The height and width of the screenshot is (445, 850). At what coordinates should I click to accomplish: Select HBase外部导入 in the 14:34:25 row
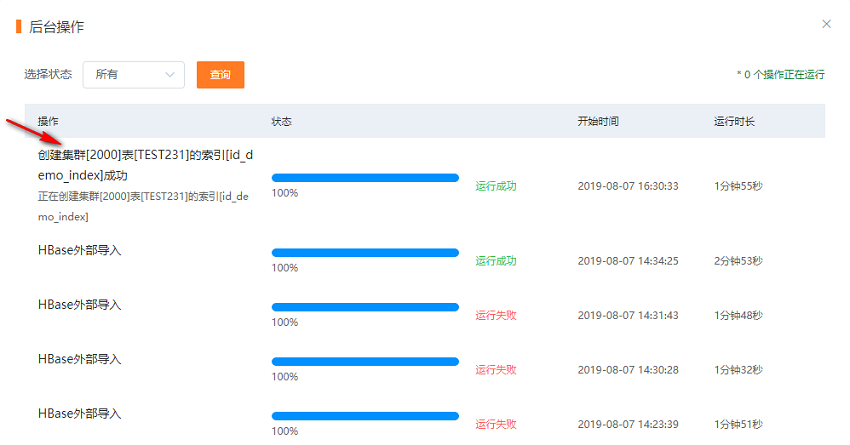80,250
